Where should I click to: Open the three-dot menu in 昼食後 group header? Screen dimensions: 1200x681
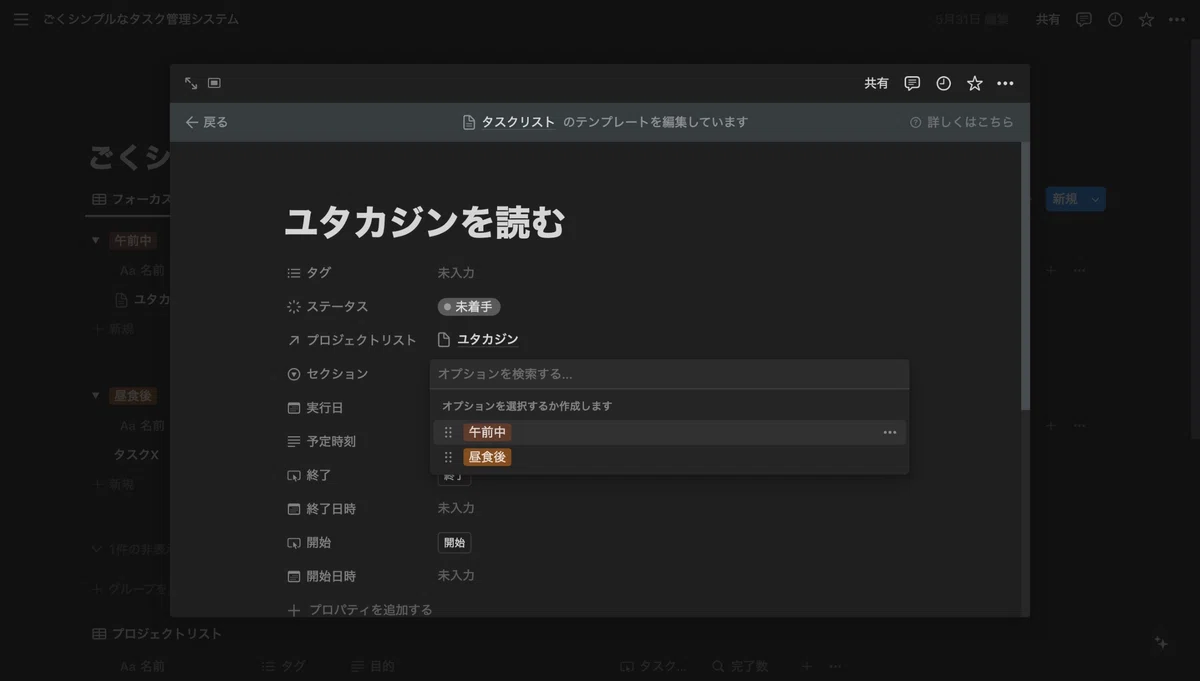click(x=1079, y=425)
